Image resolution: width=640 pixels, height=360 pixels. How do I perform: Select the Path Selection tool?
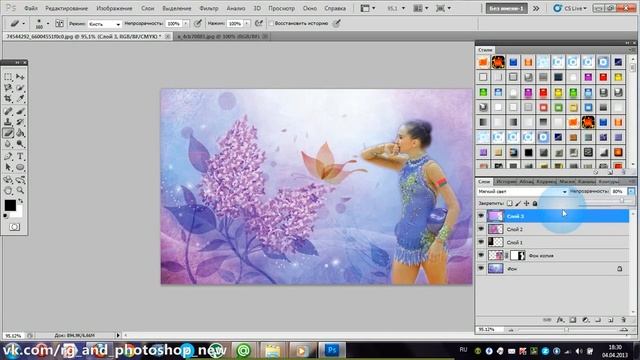pyautogui.click(x=8, y=167)
